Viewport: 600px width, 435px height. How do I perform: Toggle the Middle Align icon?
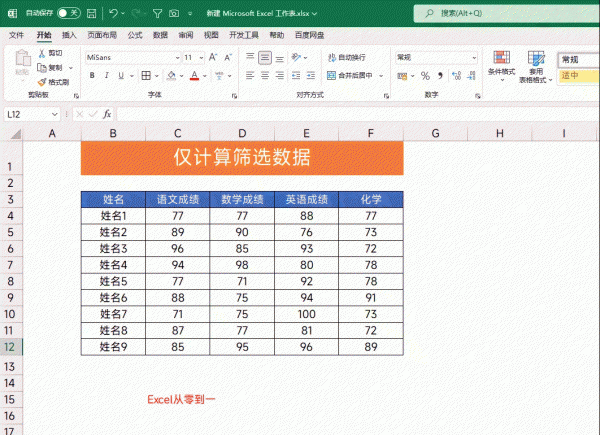click(265, 58)
